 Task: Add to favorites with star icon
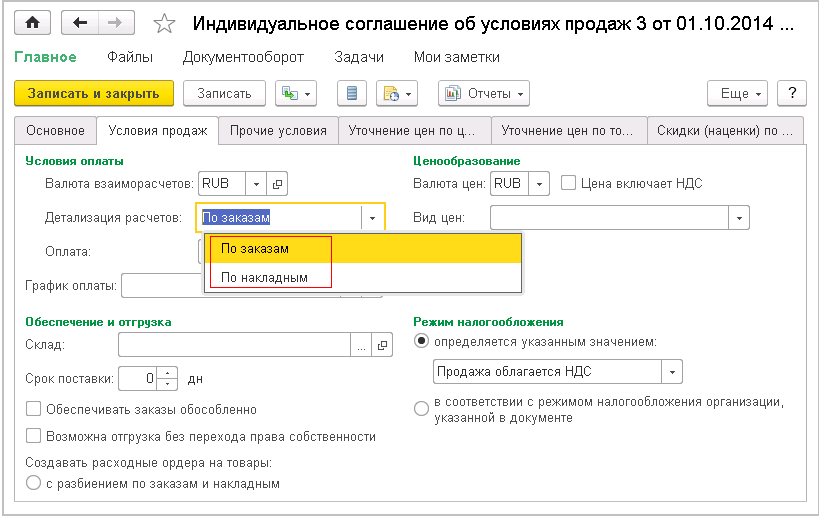pos(167,23)
